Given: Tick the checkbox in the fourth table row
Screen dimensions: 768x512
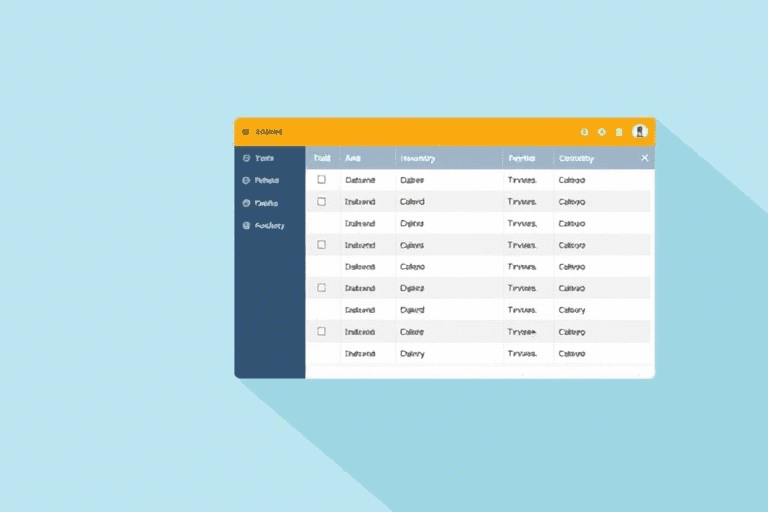Looking at the screenshot, I should [x=322, y=244].
